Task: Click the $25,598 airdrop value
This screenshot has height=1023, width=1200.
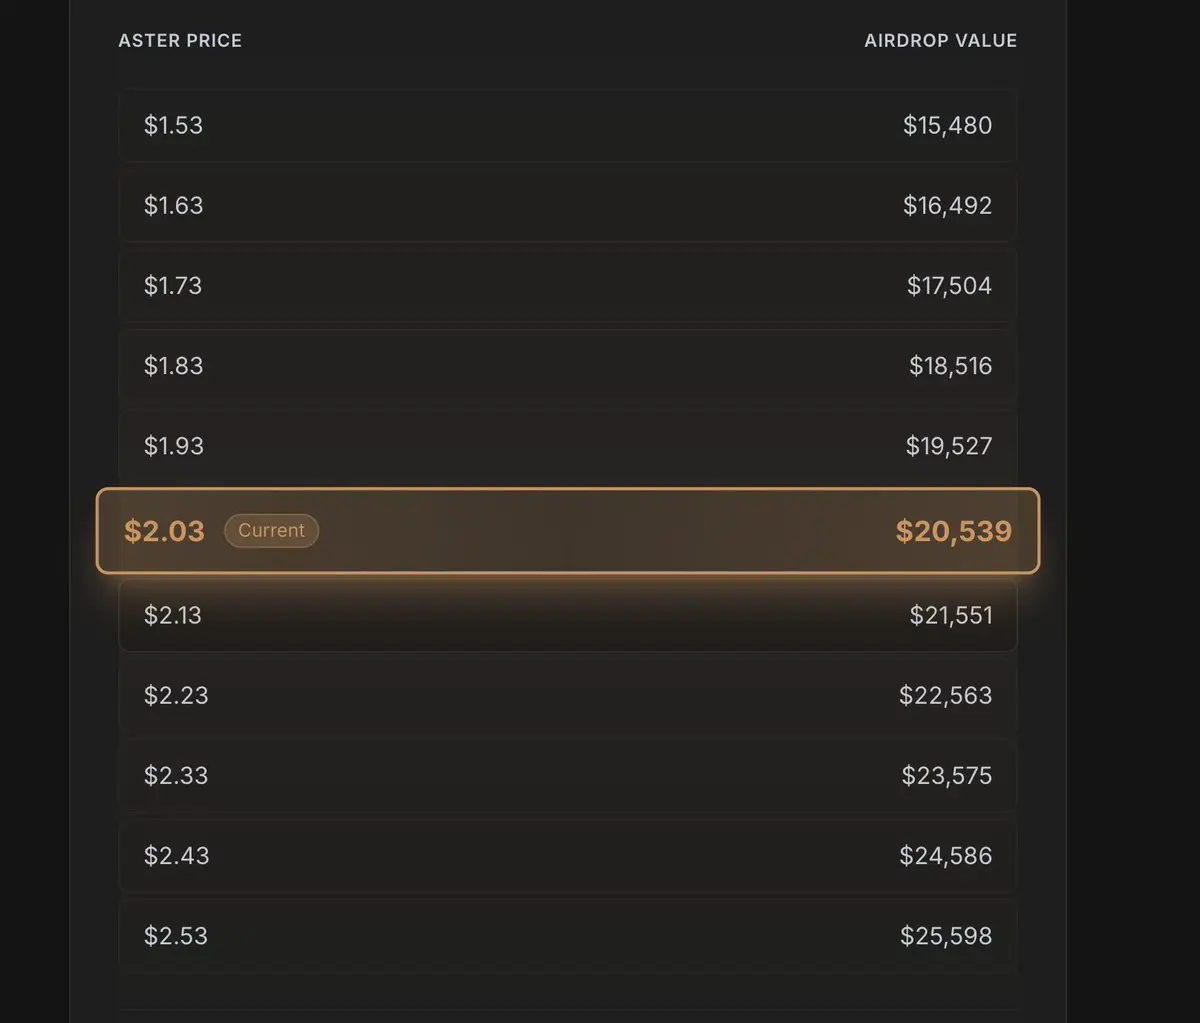Action: 945,936
